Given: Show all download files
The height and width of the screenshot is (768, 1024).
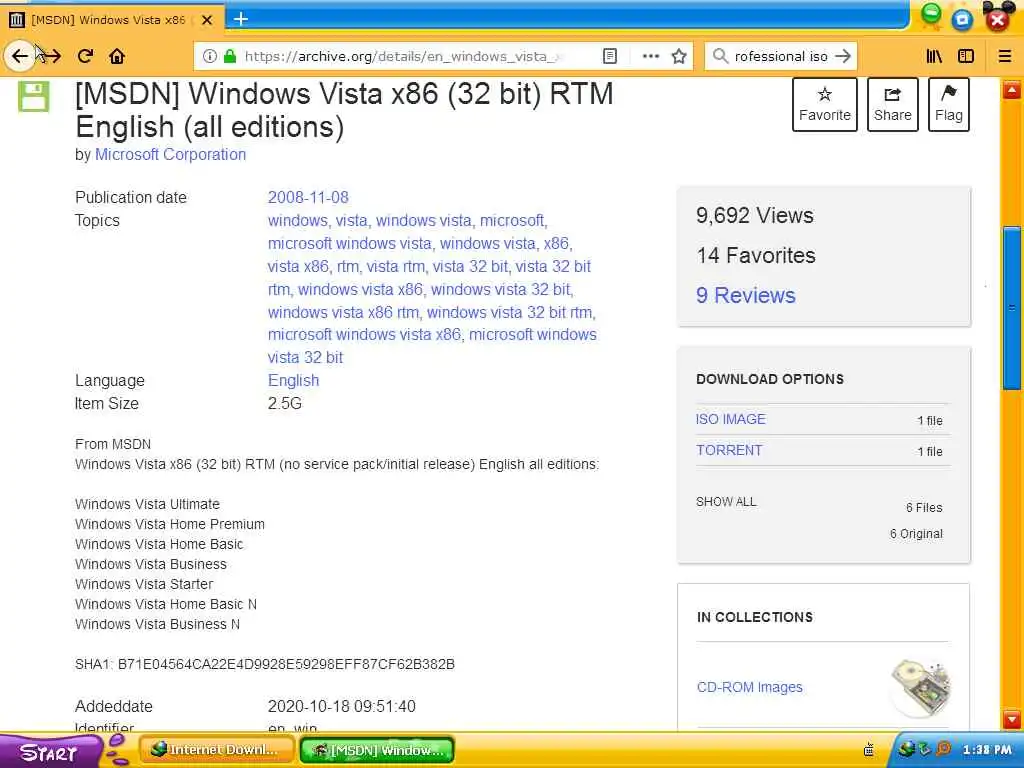Looking at the screenshot, I should point(726,502).
